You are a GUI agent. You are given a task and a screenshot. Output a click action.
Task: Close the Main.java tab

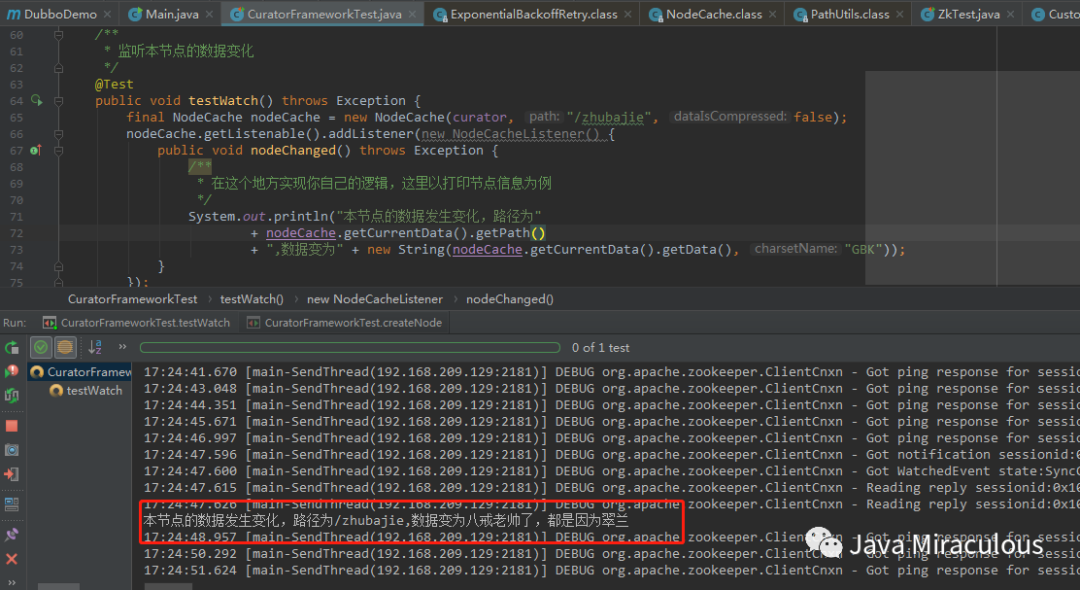click(x=209, y=14)
